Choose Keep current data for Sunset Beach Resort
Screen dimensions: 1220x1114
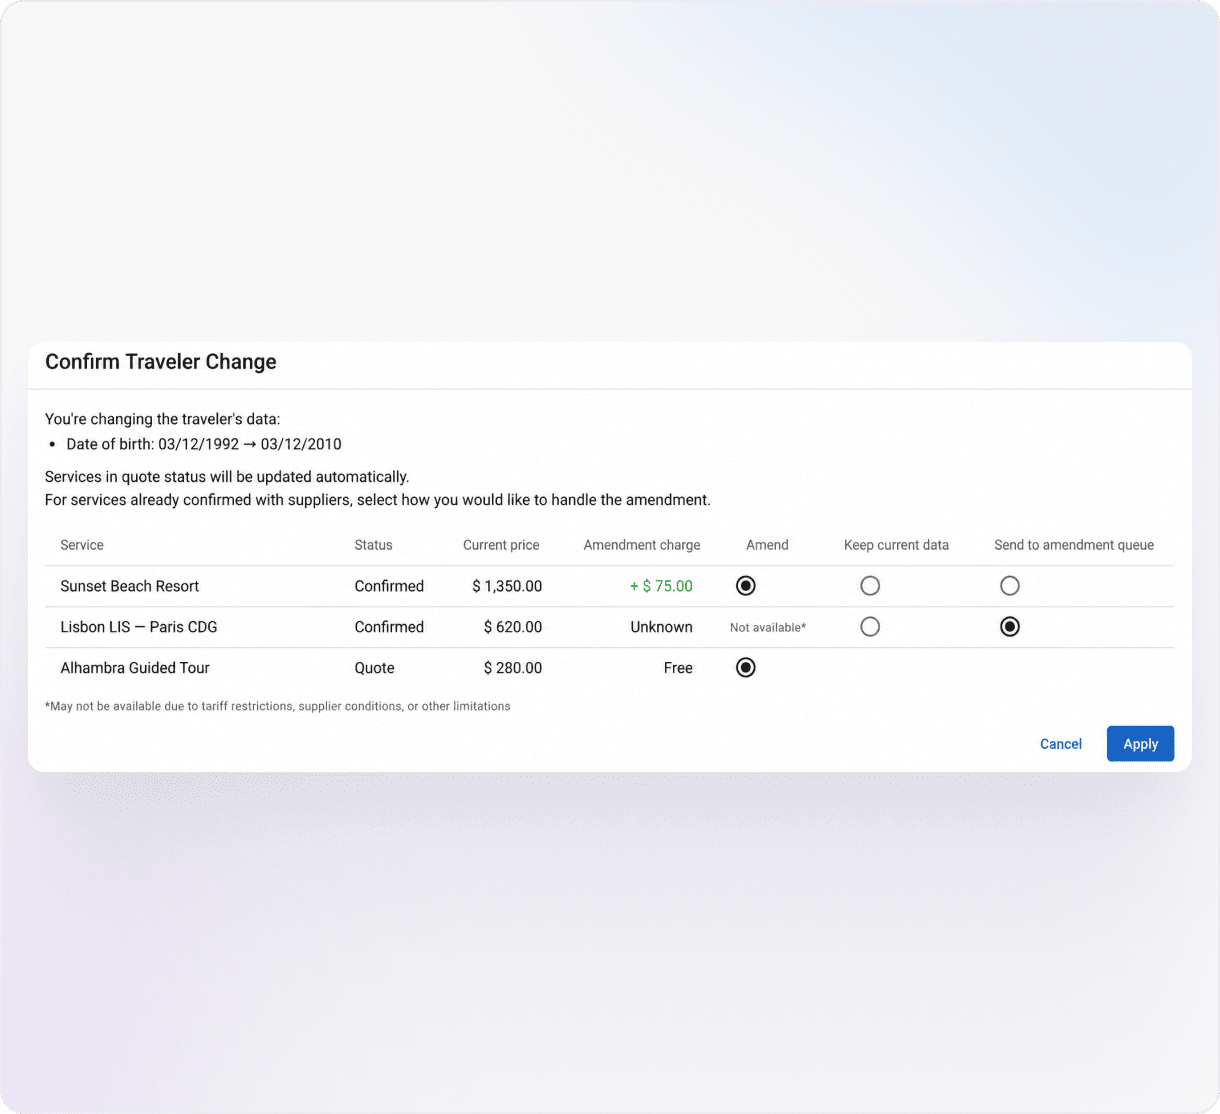(870, 586)
